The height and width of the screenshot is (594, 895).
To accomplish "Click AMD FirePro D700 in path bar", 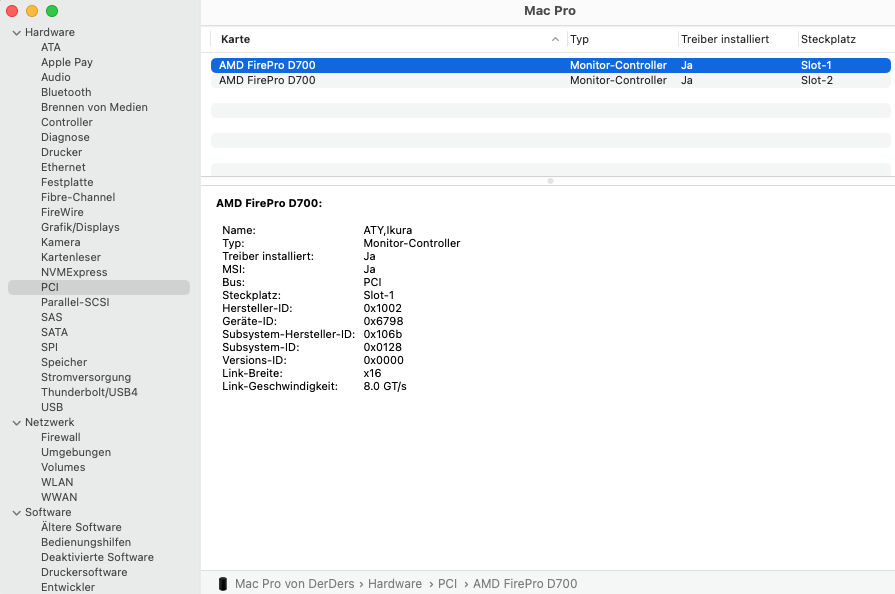I will coord(525,584).
